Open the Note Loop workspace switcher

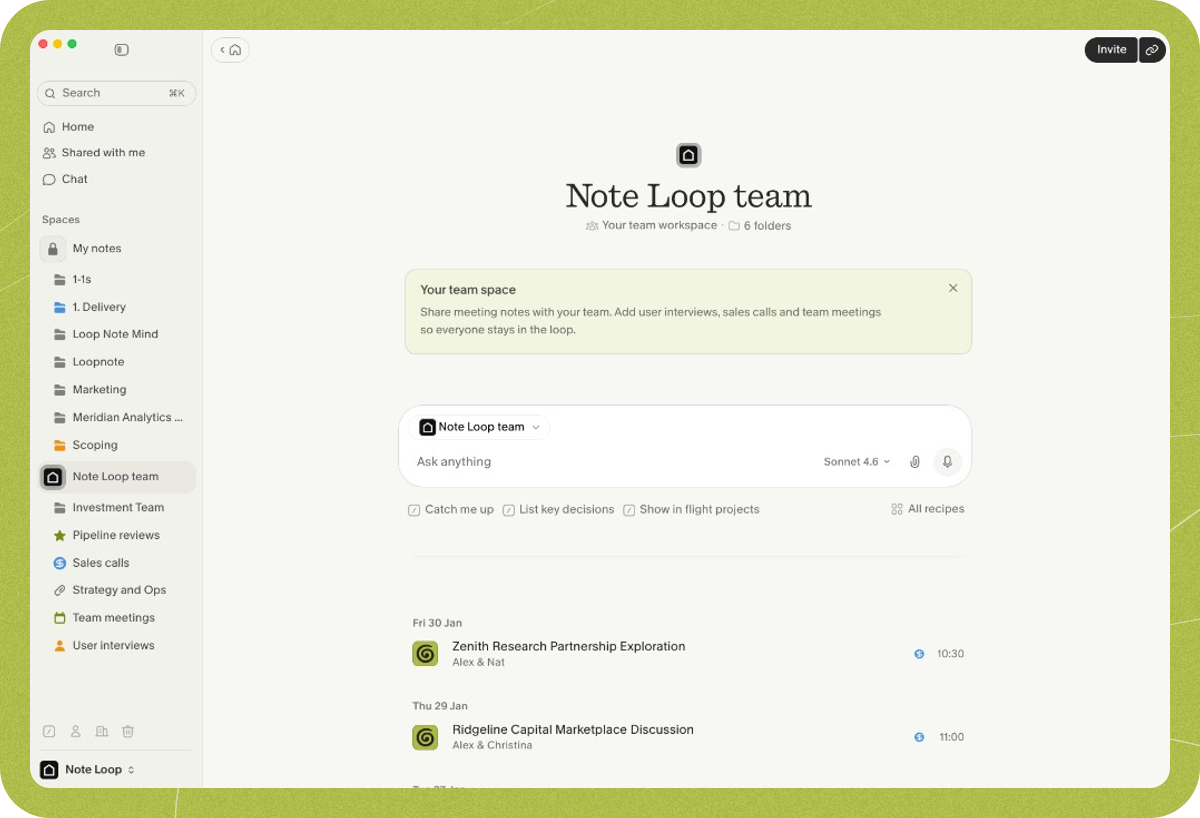pyautogui.click(x=88, y=769)
